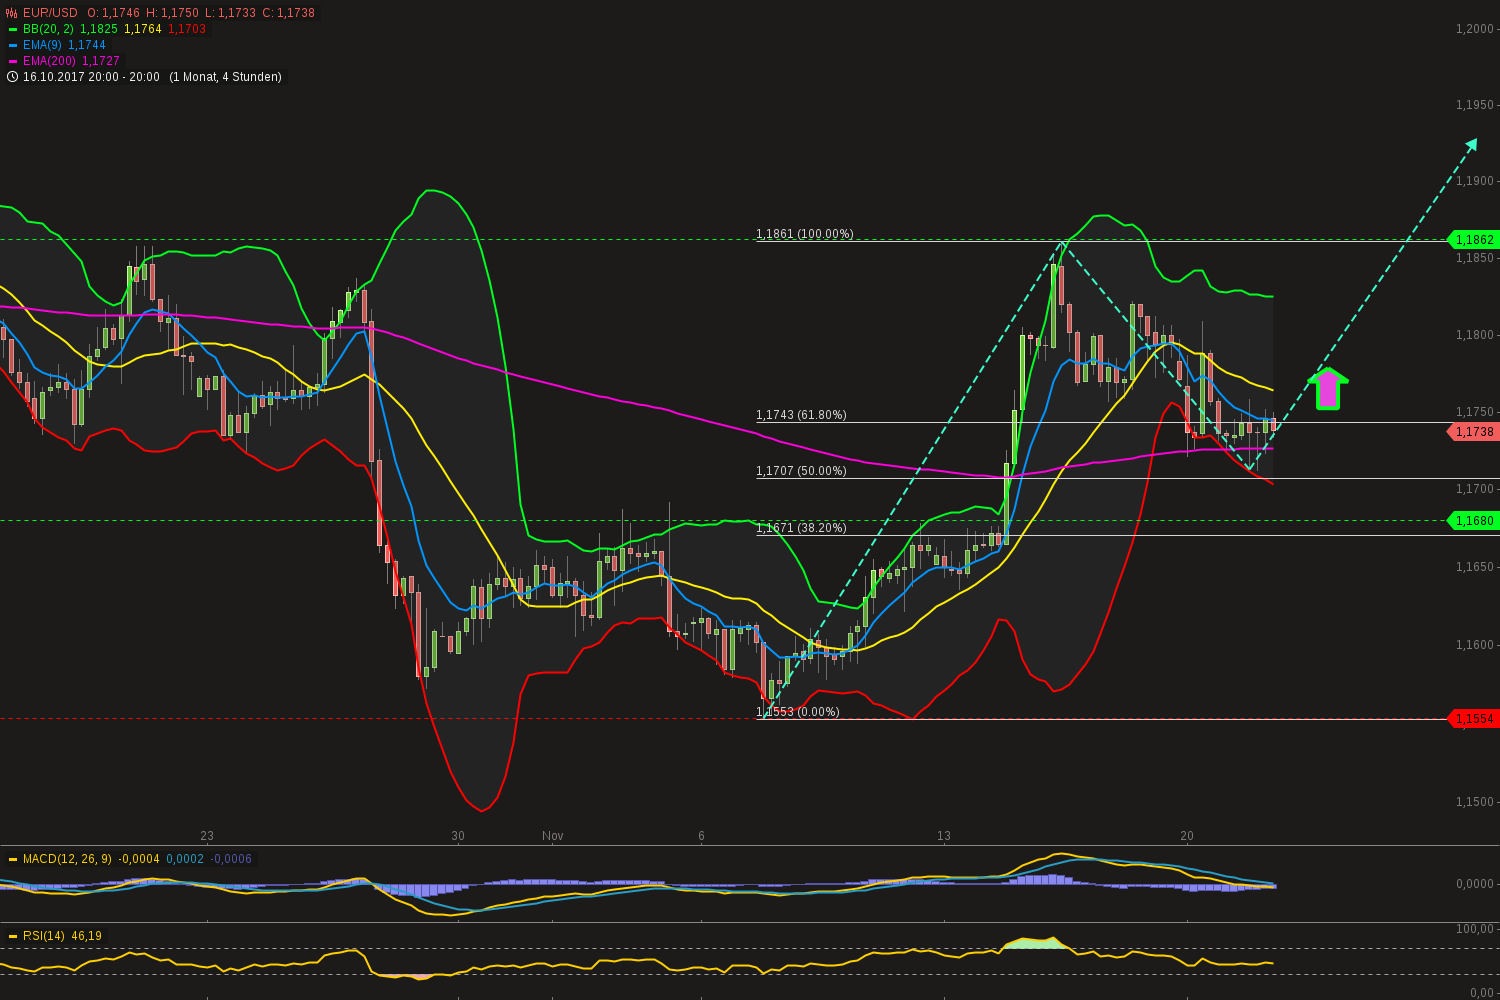Viewport: 1500px width, 1000px height.
Task: Click the Fibonacci label 1,1707 (50.00%)
Action: pos(801,471)
